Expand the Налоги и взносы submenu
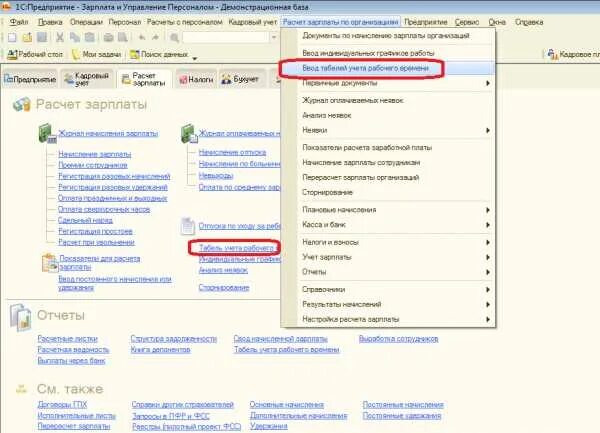This screenshot has height=433, width=600. tap(488, 243)
